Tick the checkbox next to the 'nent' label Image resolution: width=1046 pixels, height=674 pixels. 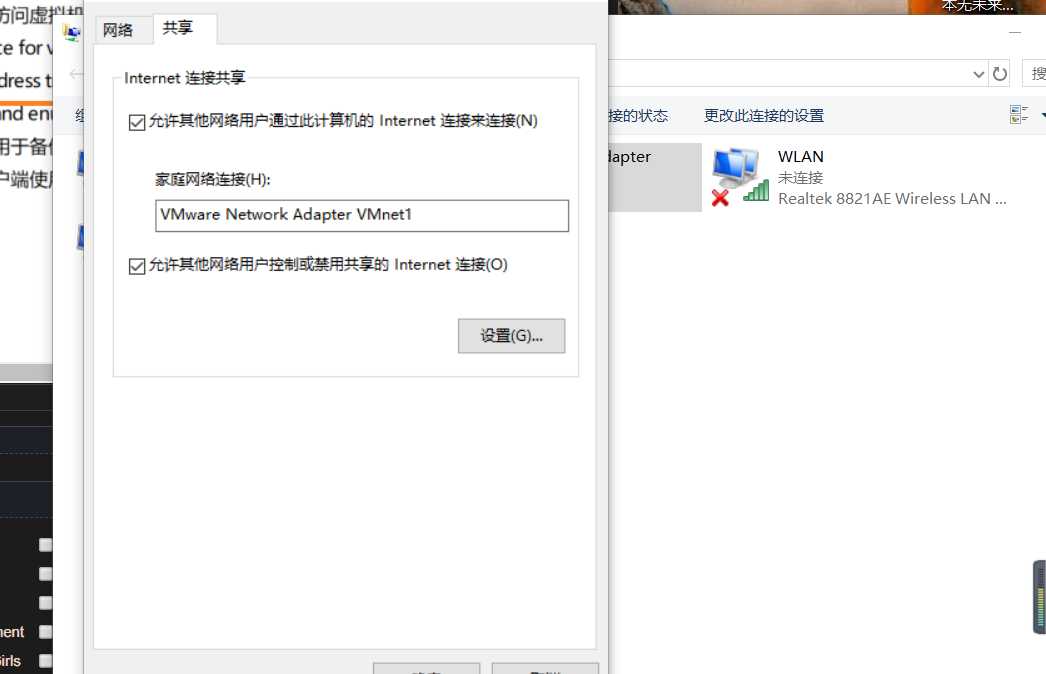45,631
